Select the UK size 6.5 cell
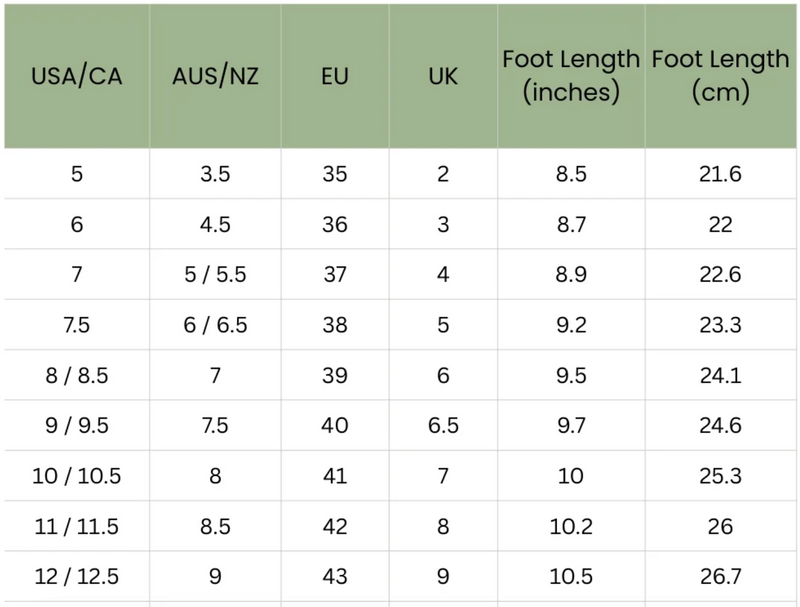This screenshot has height=607, width=800. 443,426
